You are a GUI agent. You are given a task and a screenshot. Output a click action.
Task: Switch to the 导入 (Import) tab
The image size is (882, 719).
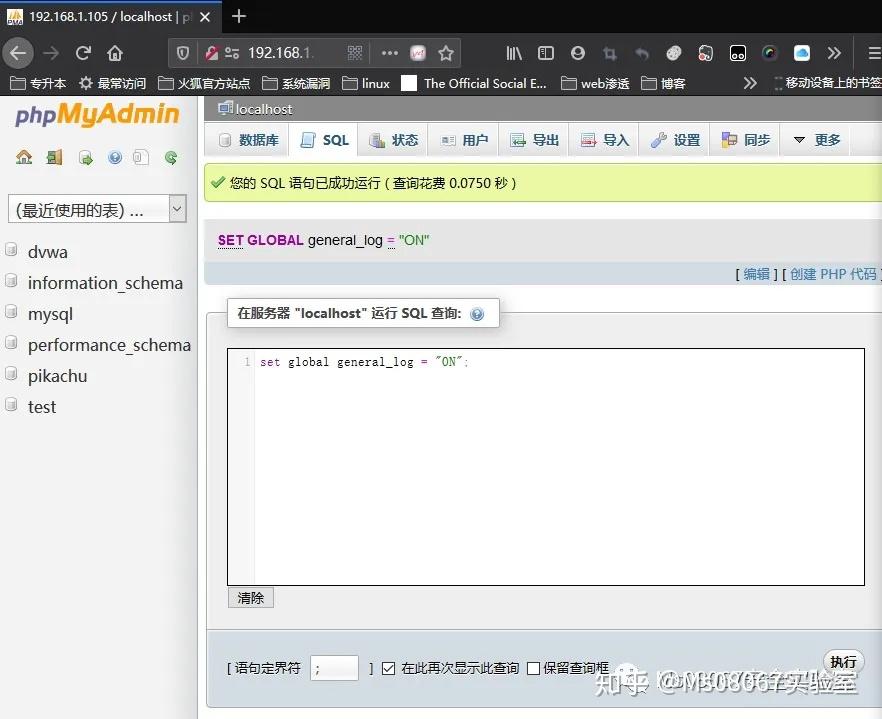click(605, 140)
